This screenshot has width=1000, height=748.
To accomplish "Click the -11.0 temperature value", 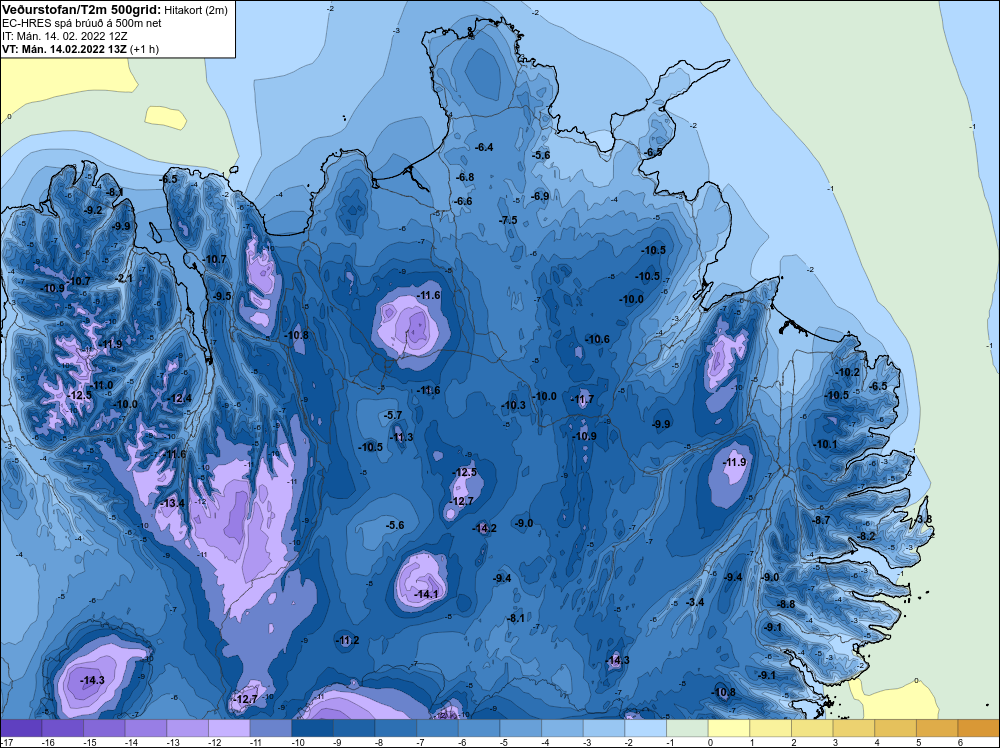I will point(102,385).
